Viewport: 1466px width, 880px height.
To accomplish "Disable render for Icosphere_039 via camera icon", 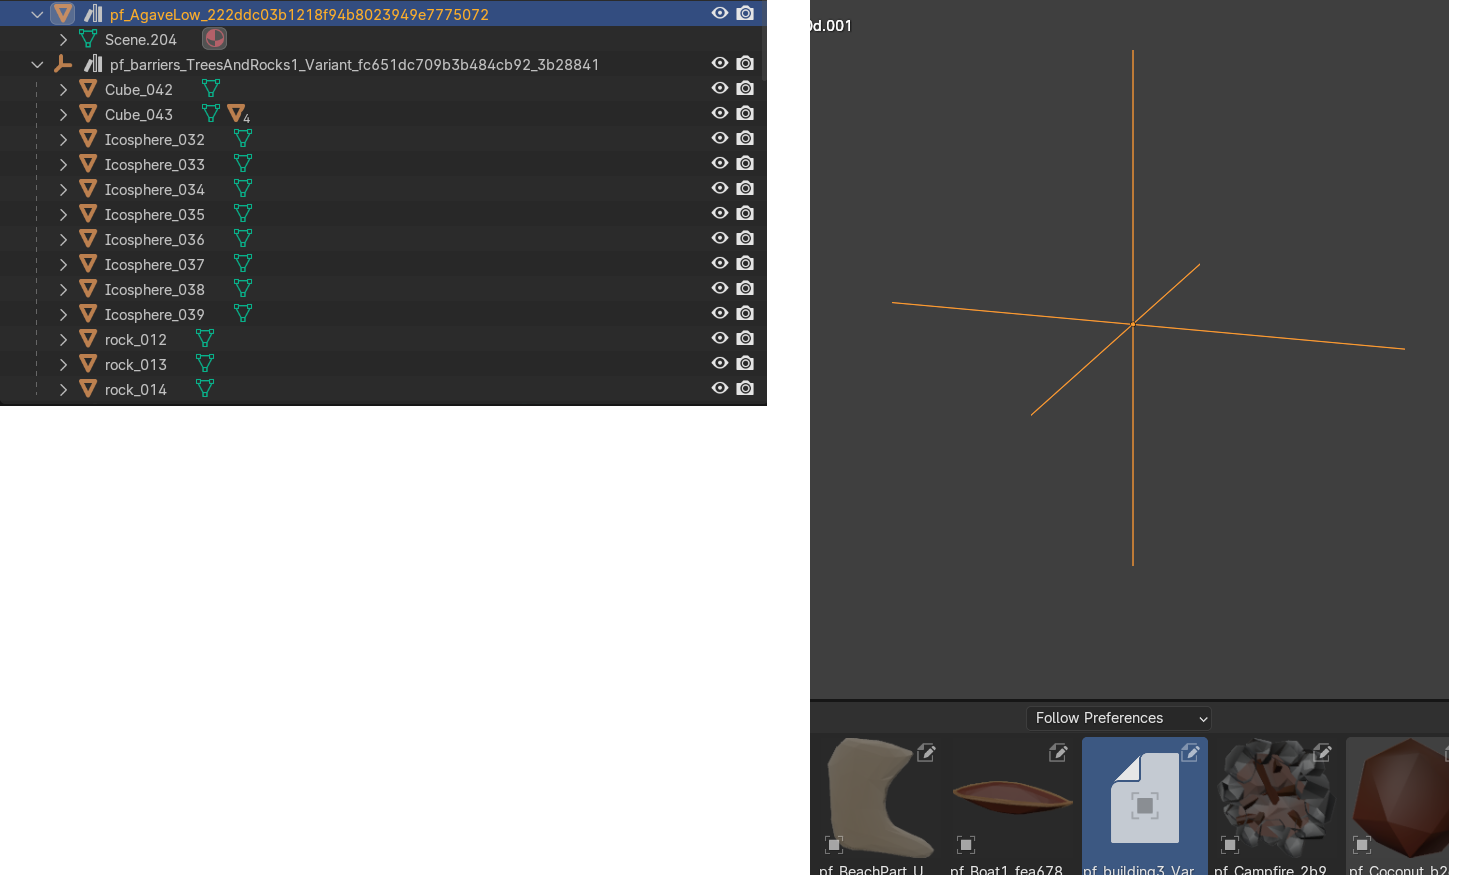I will click(x=745, y=313).
